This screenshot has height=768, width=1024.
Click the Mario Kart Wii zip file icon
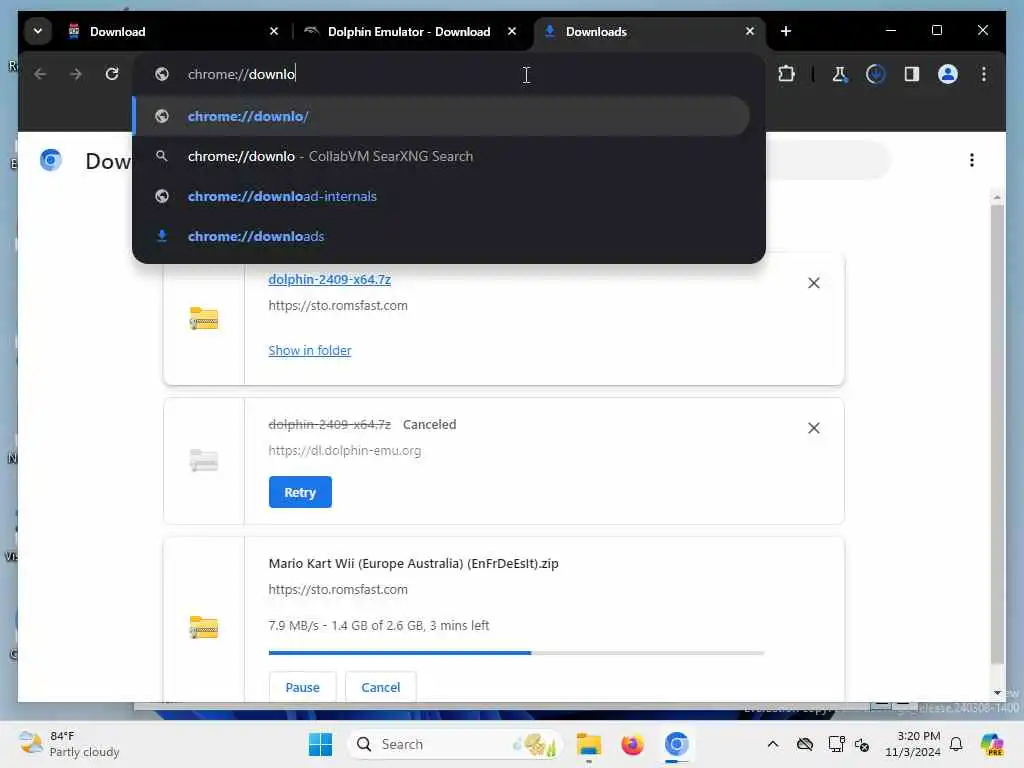(204, 627)
